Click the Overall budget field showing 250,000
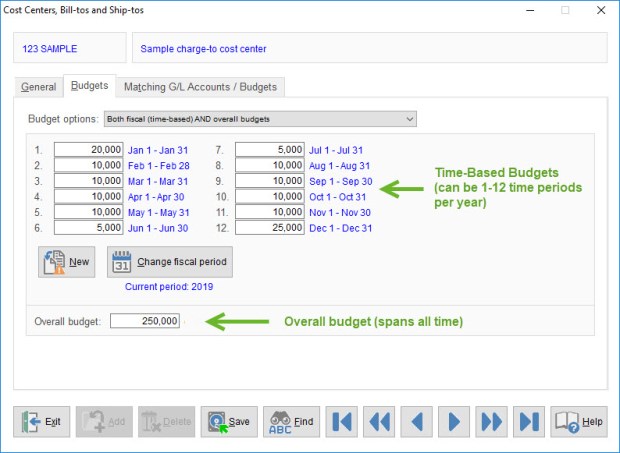The height and width of the screenshot is (453, 620). pyautogui.click(x=145, y=321)
